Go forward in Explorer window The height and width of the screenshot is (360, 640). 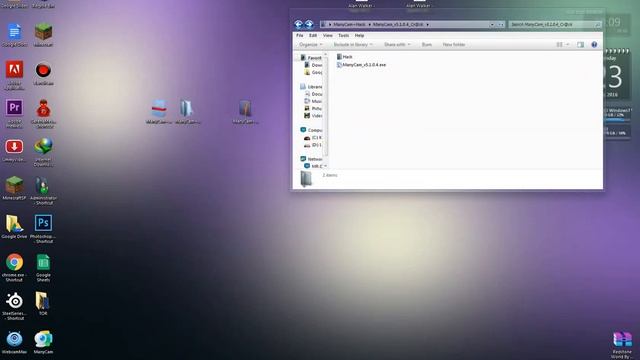click(x=309, y=24)
